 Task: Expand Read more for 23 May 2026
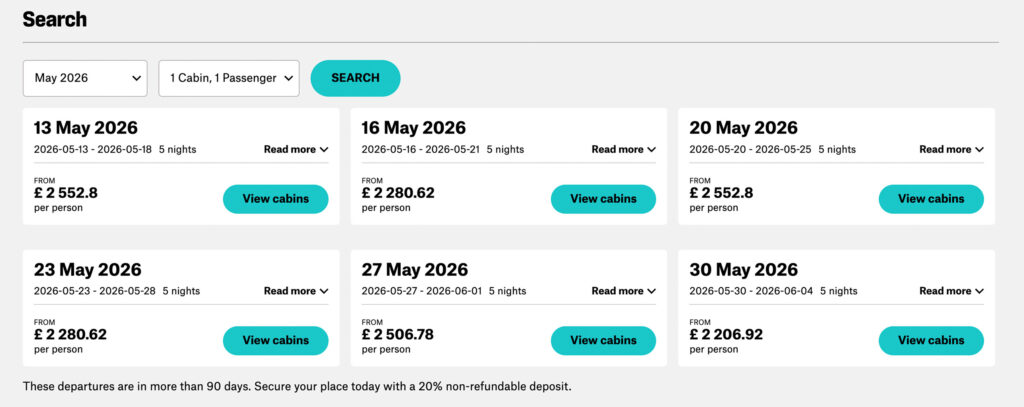coord(296,291)
